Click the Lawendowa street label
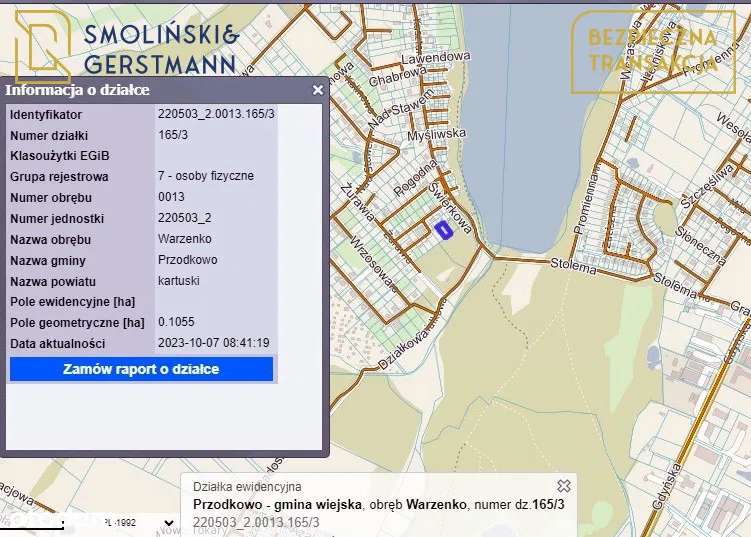This screenshot has height=537, width=751. tap(439, 58)
